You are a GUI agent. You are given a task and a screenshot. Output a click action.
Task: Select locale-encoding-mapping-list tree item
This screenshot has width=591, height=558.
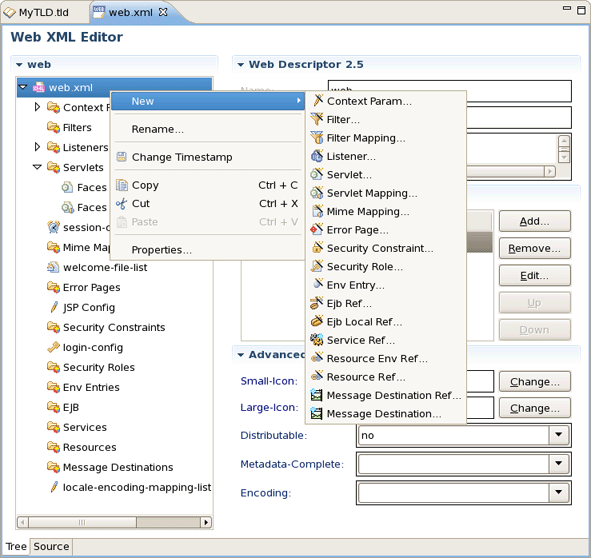click(136, 487)
